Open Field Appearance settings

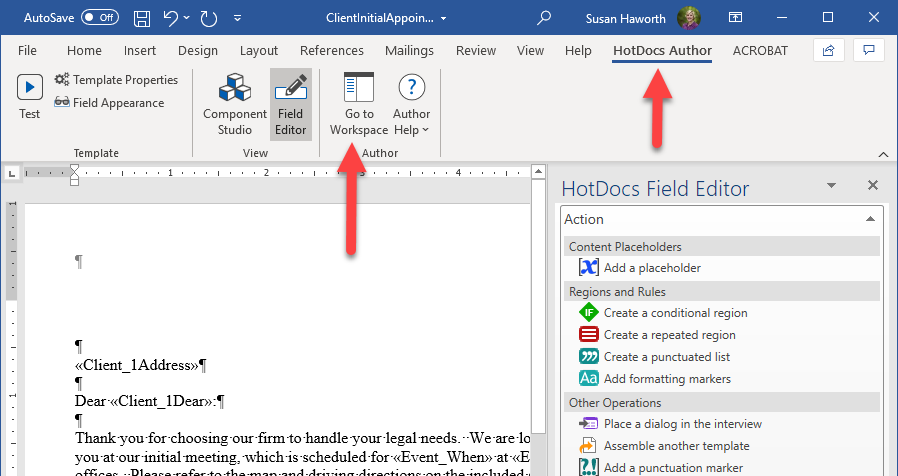click(x=109, y=103)
